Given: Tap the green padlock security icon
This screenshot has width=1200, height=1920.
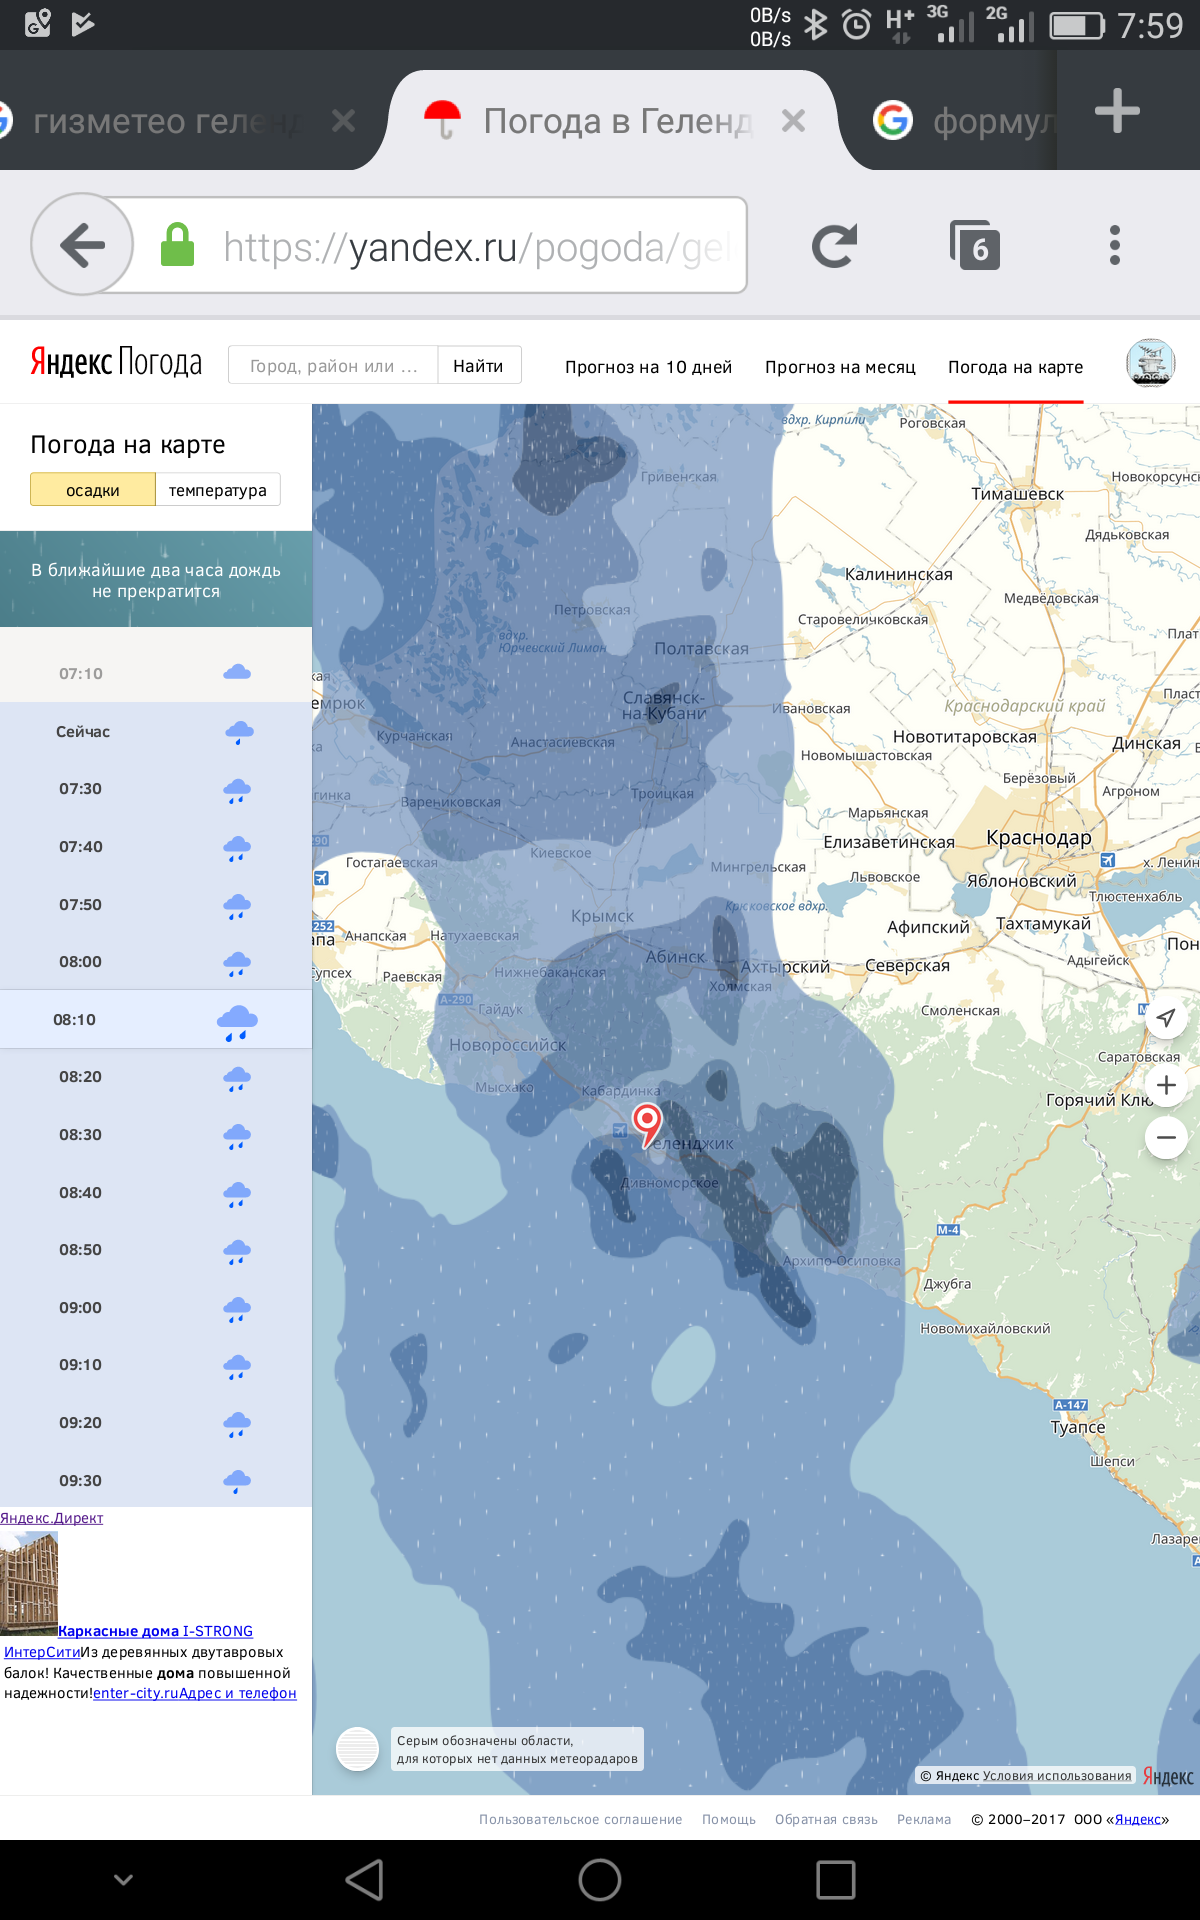Looking at the screenshot, I should point(178,245).
